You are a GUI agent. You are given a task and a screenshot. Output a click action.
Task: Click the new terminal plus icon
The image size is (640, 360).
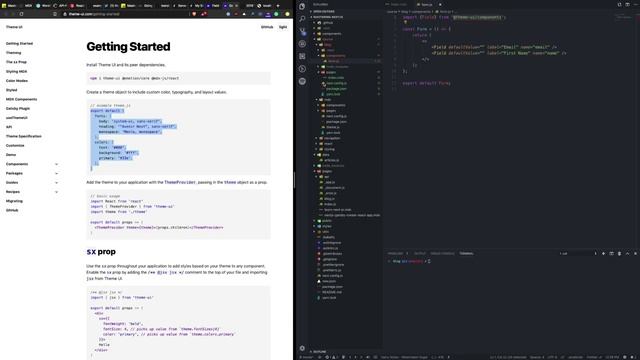(x=603, y=253)
